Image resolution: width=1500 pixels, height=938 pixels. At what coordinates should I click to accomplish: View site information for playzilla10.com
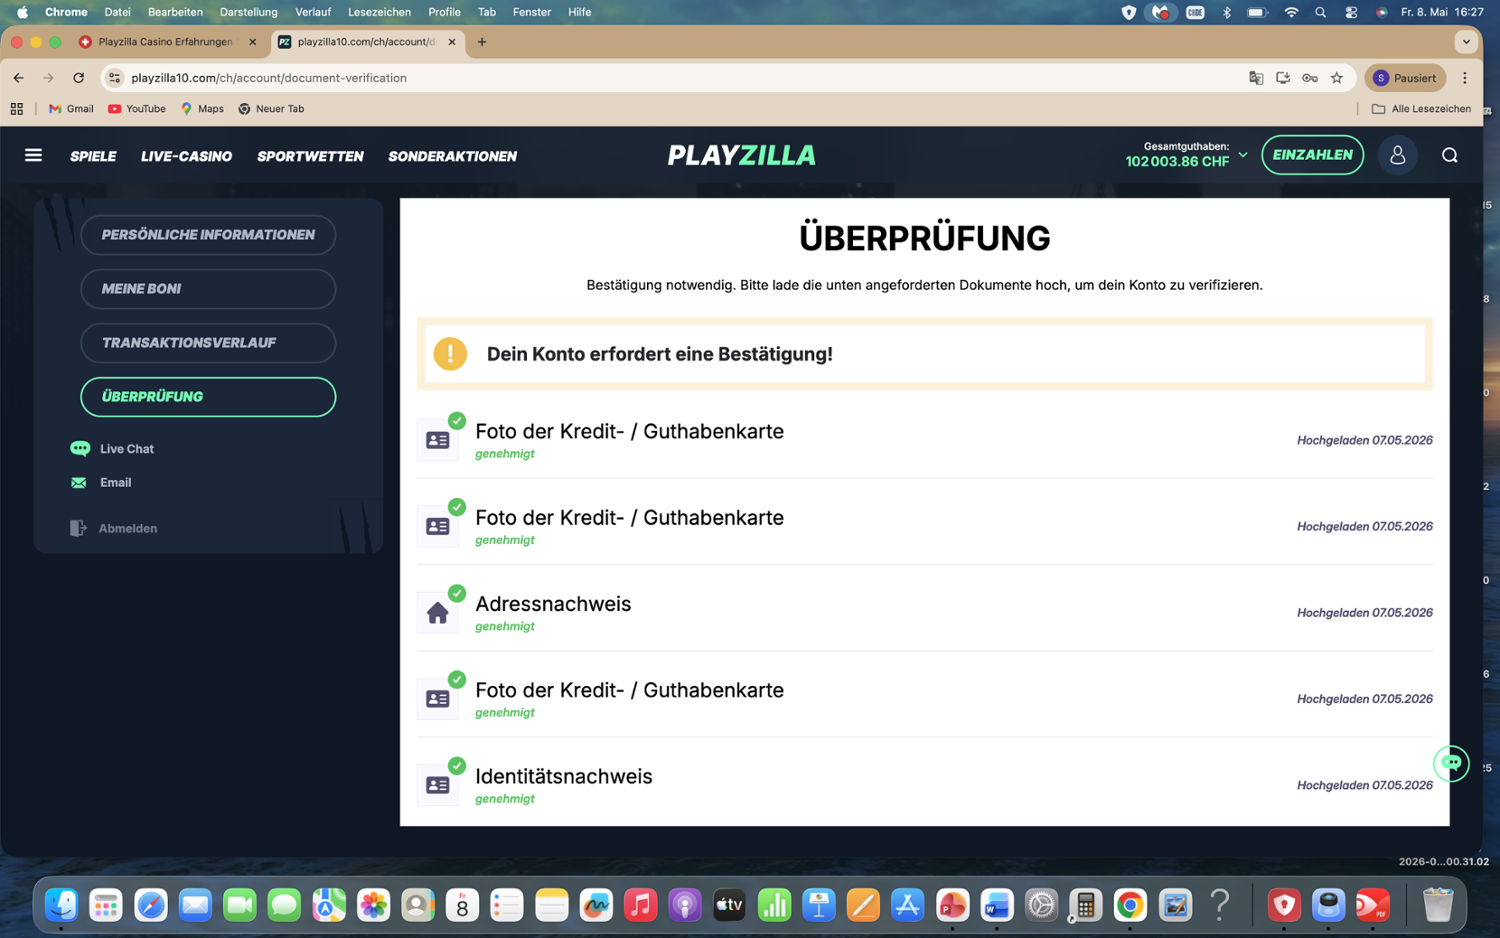pos(115,78)
